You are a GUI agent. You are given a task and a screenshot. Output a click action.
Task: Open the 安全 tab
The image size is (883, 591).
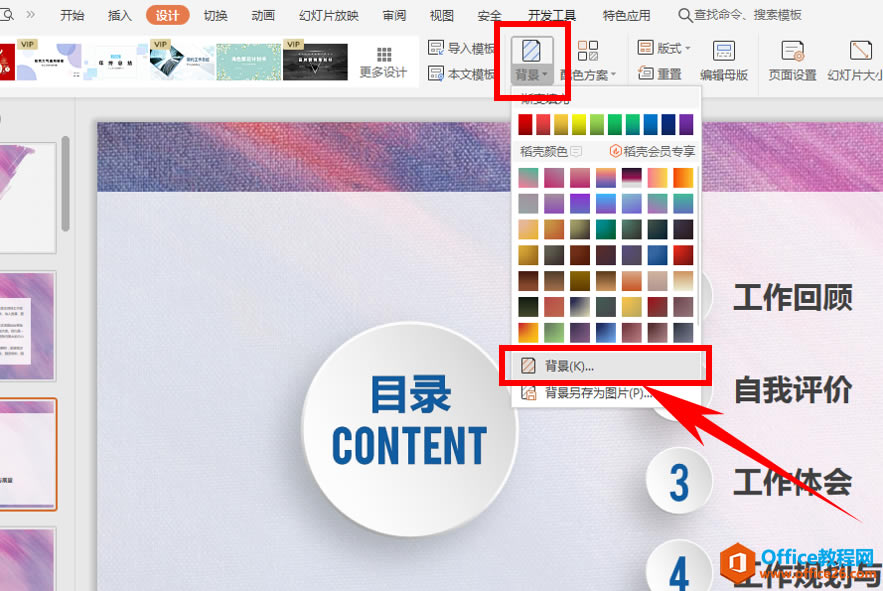(x=489, y=15)
